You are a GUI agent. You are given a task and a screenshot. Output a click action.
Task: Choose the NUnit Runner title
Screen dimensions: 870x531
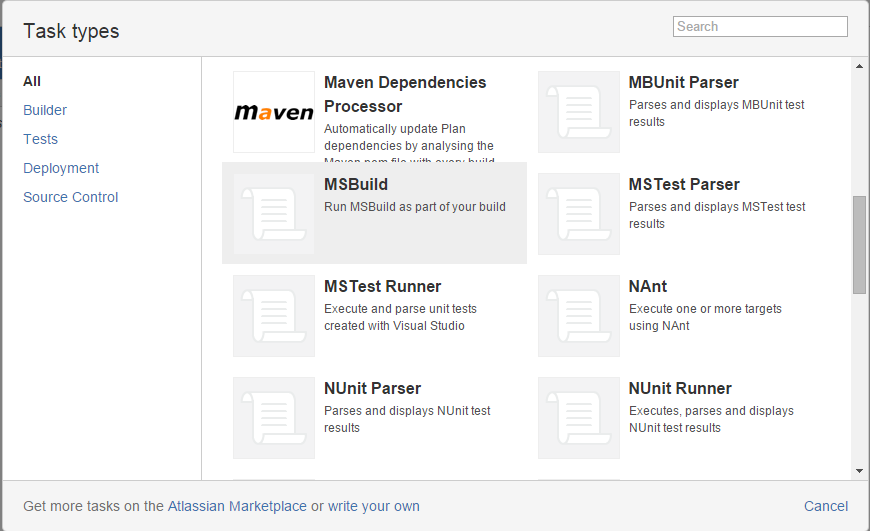coord(680,389)
